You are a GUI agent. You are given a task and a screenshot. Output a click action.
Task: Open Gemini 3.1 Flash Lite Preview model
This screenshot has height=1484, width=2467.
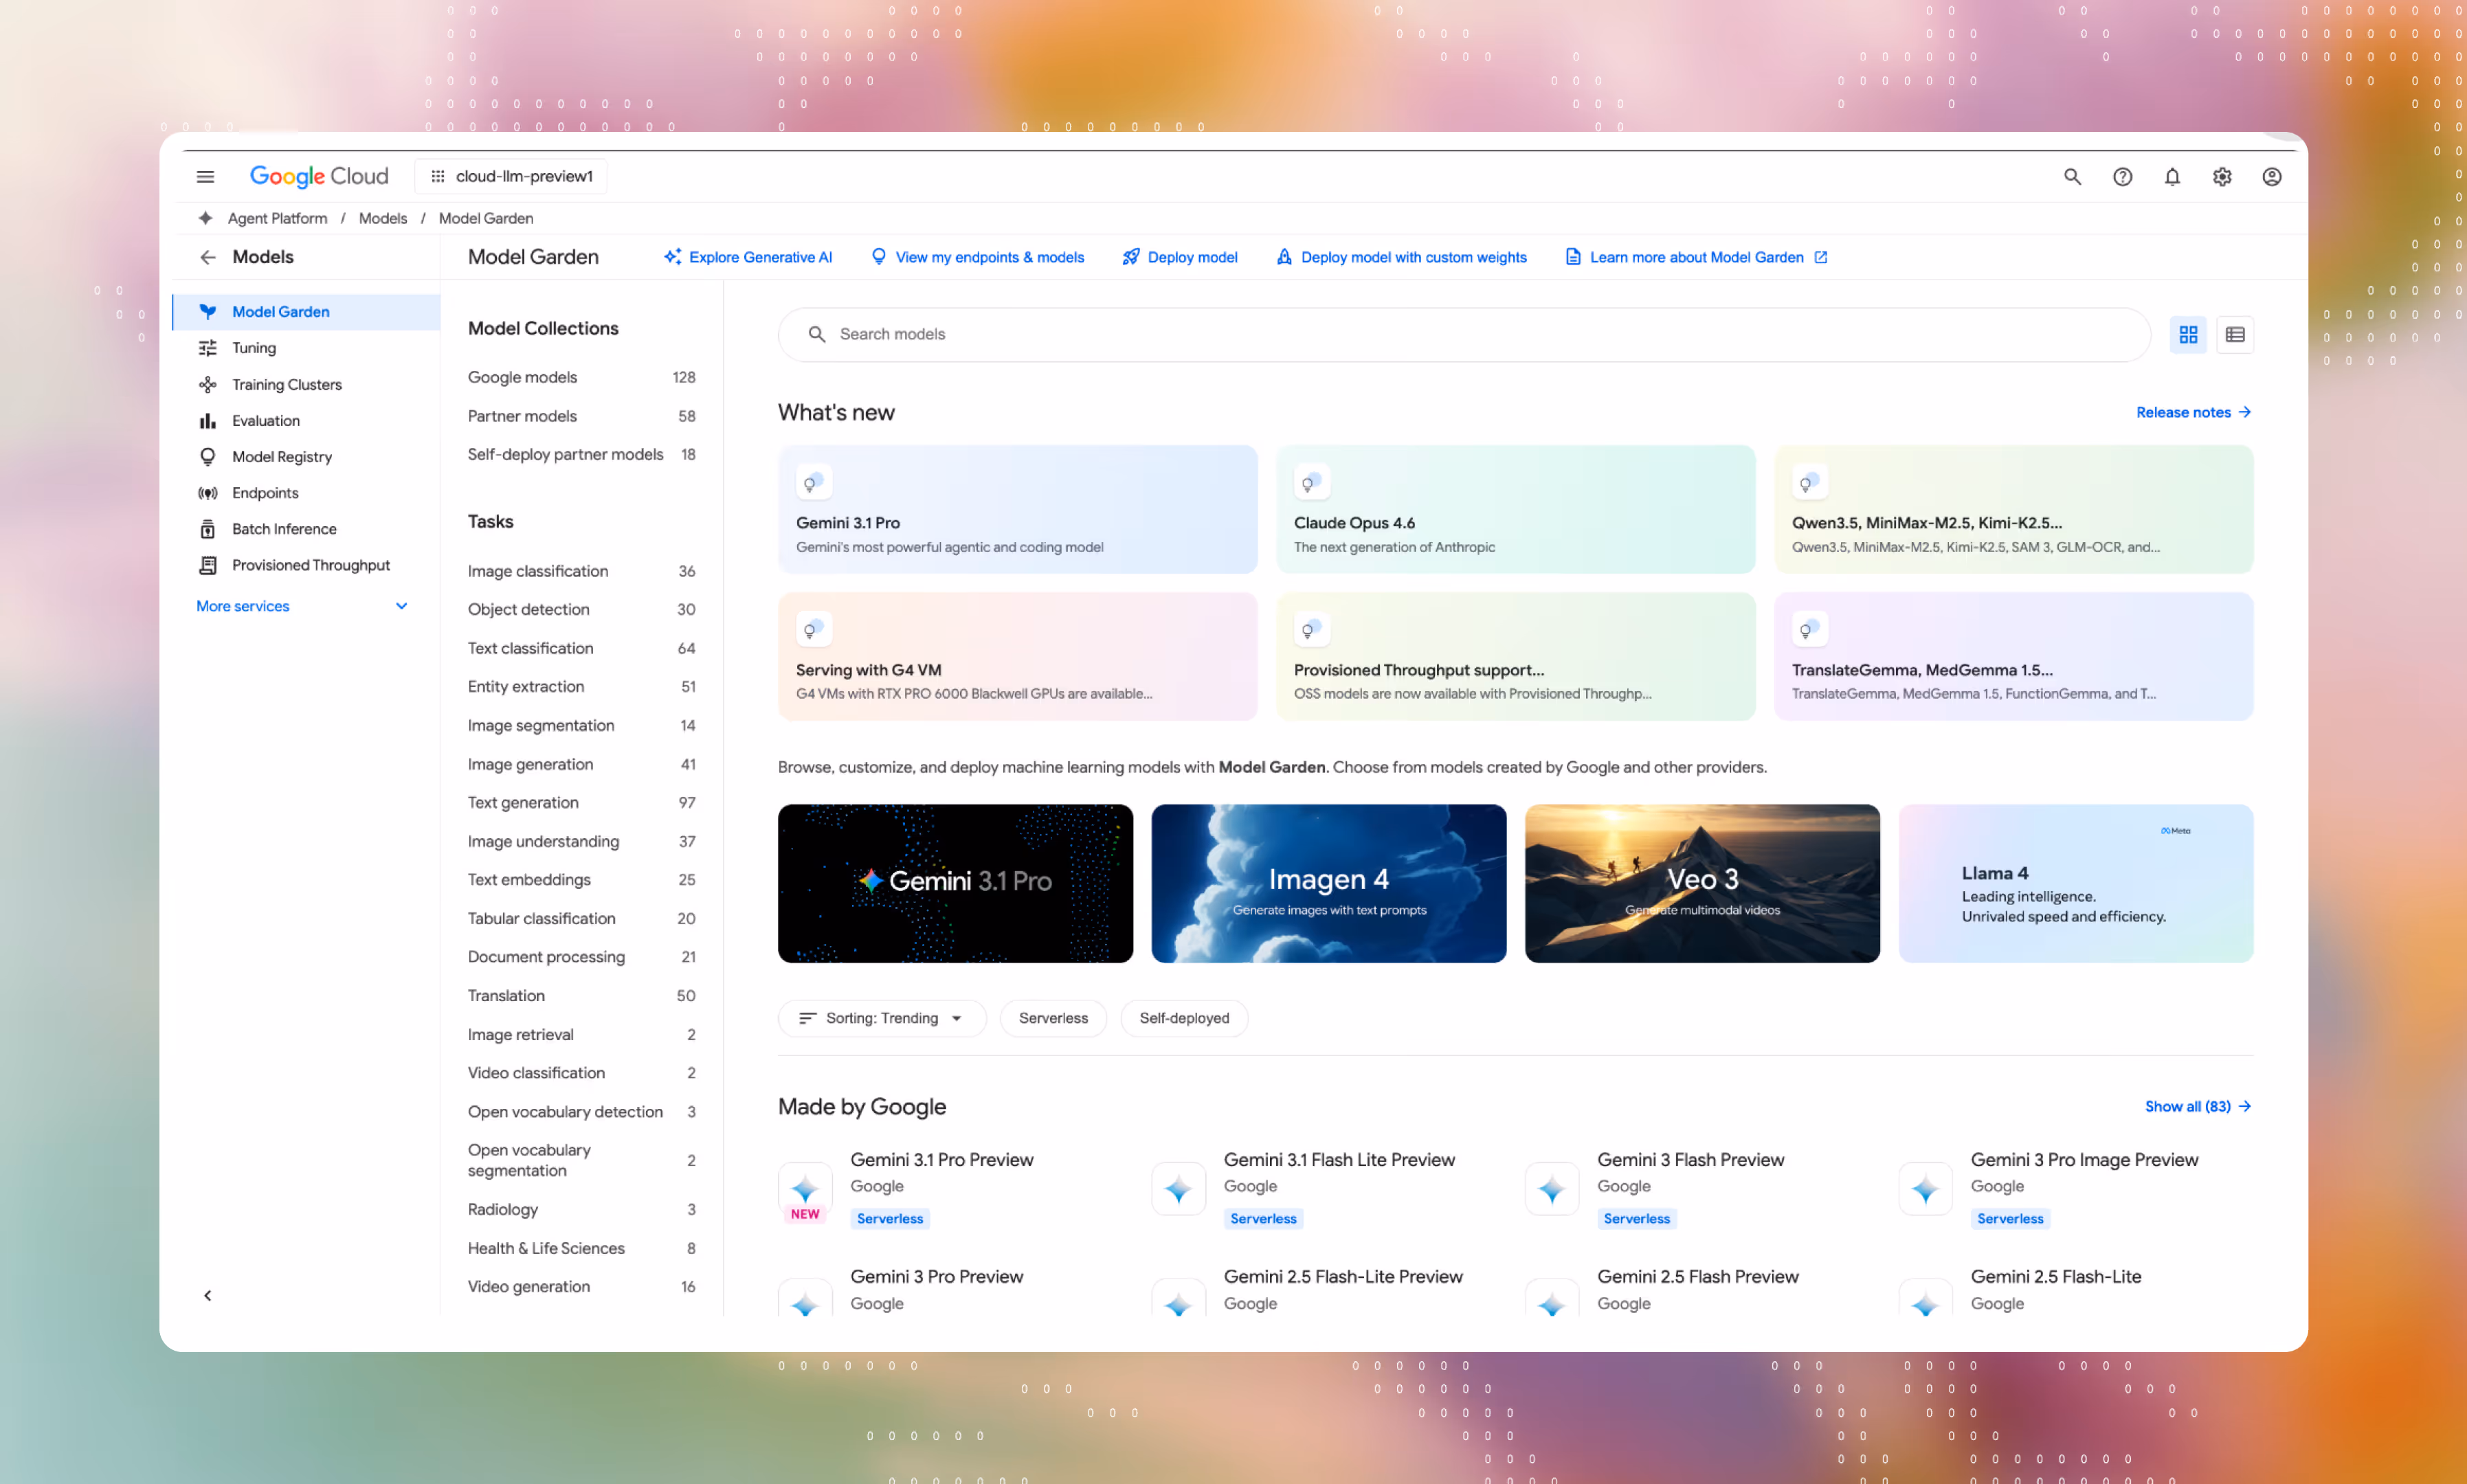click(x=1339, y=1160)
